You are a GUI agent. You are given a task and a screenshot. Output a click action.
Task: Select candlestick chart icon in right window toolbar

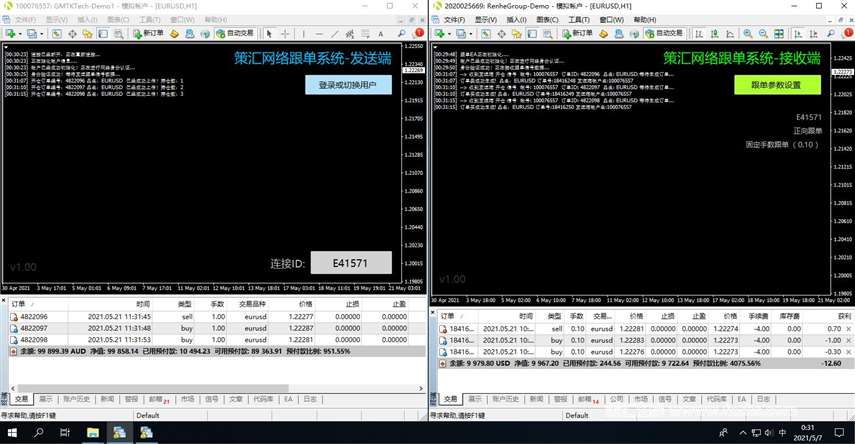point(714,34)
